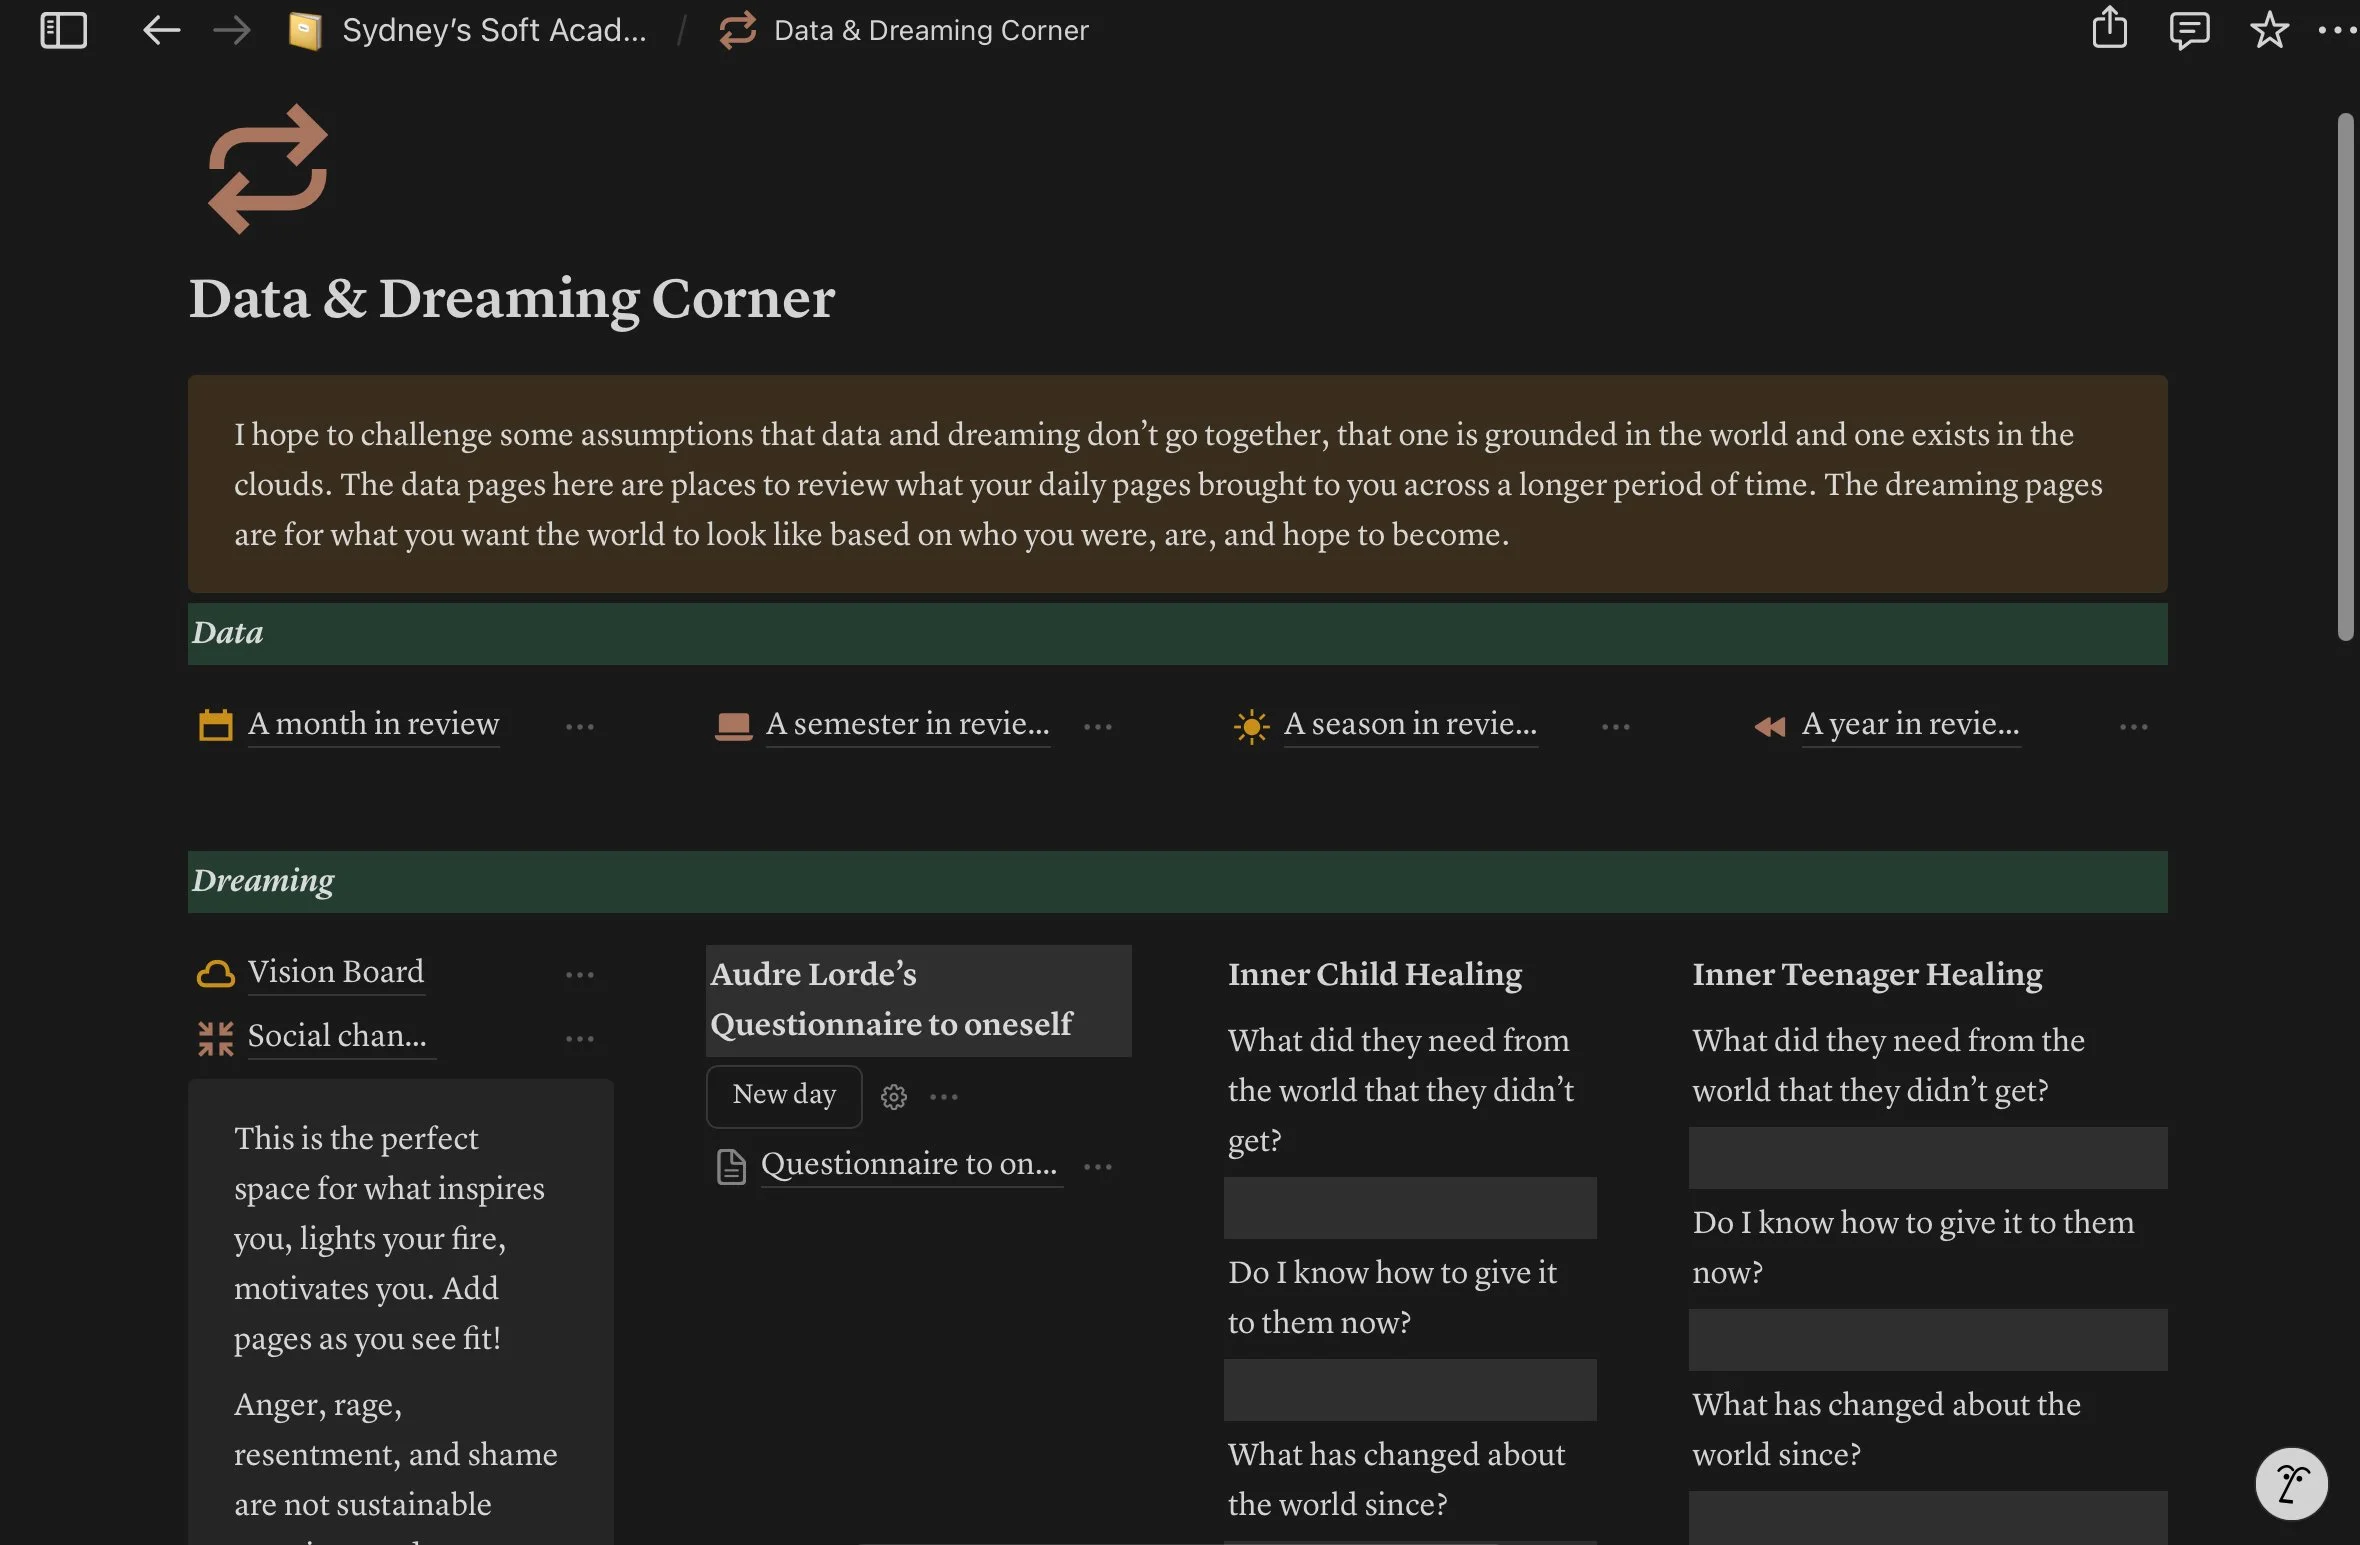Open more options beside A season in review
This screenshot has height=1545, width=2360.
click(1616, 727)
